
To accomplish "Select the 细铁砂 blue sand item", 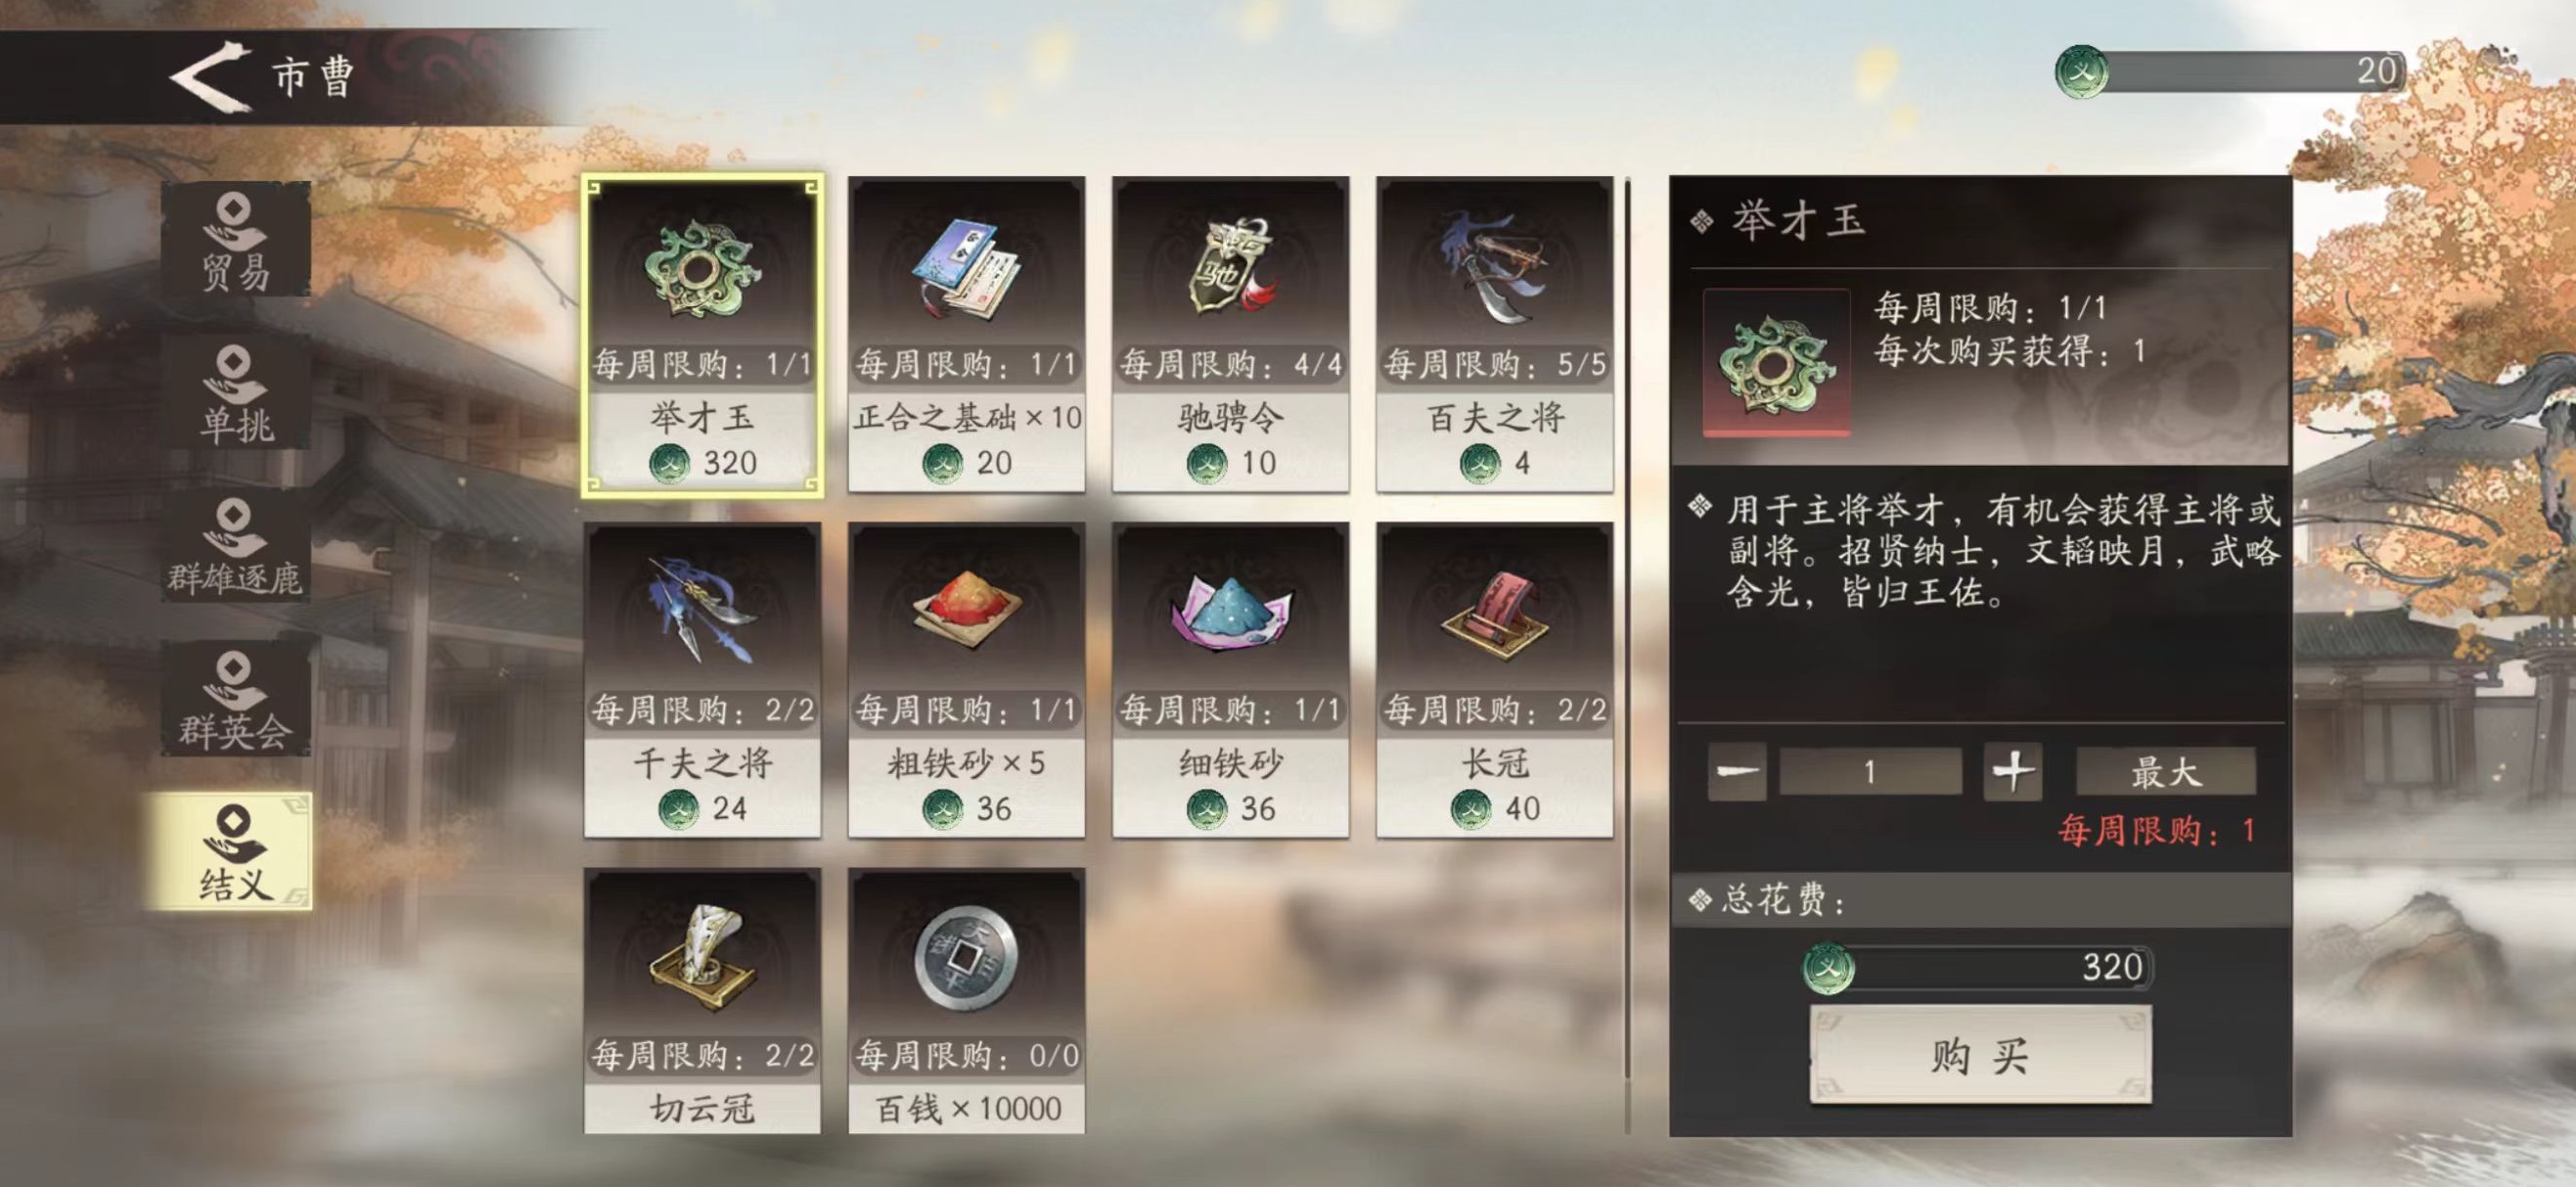I will click(x=1230, y=680).
